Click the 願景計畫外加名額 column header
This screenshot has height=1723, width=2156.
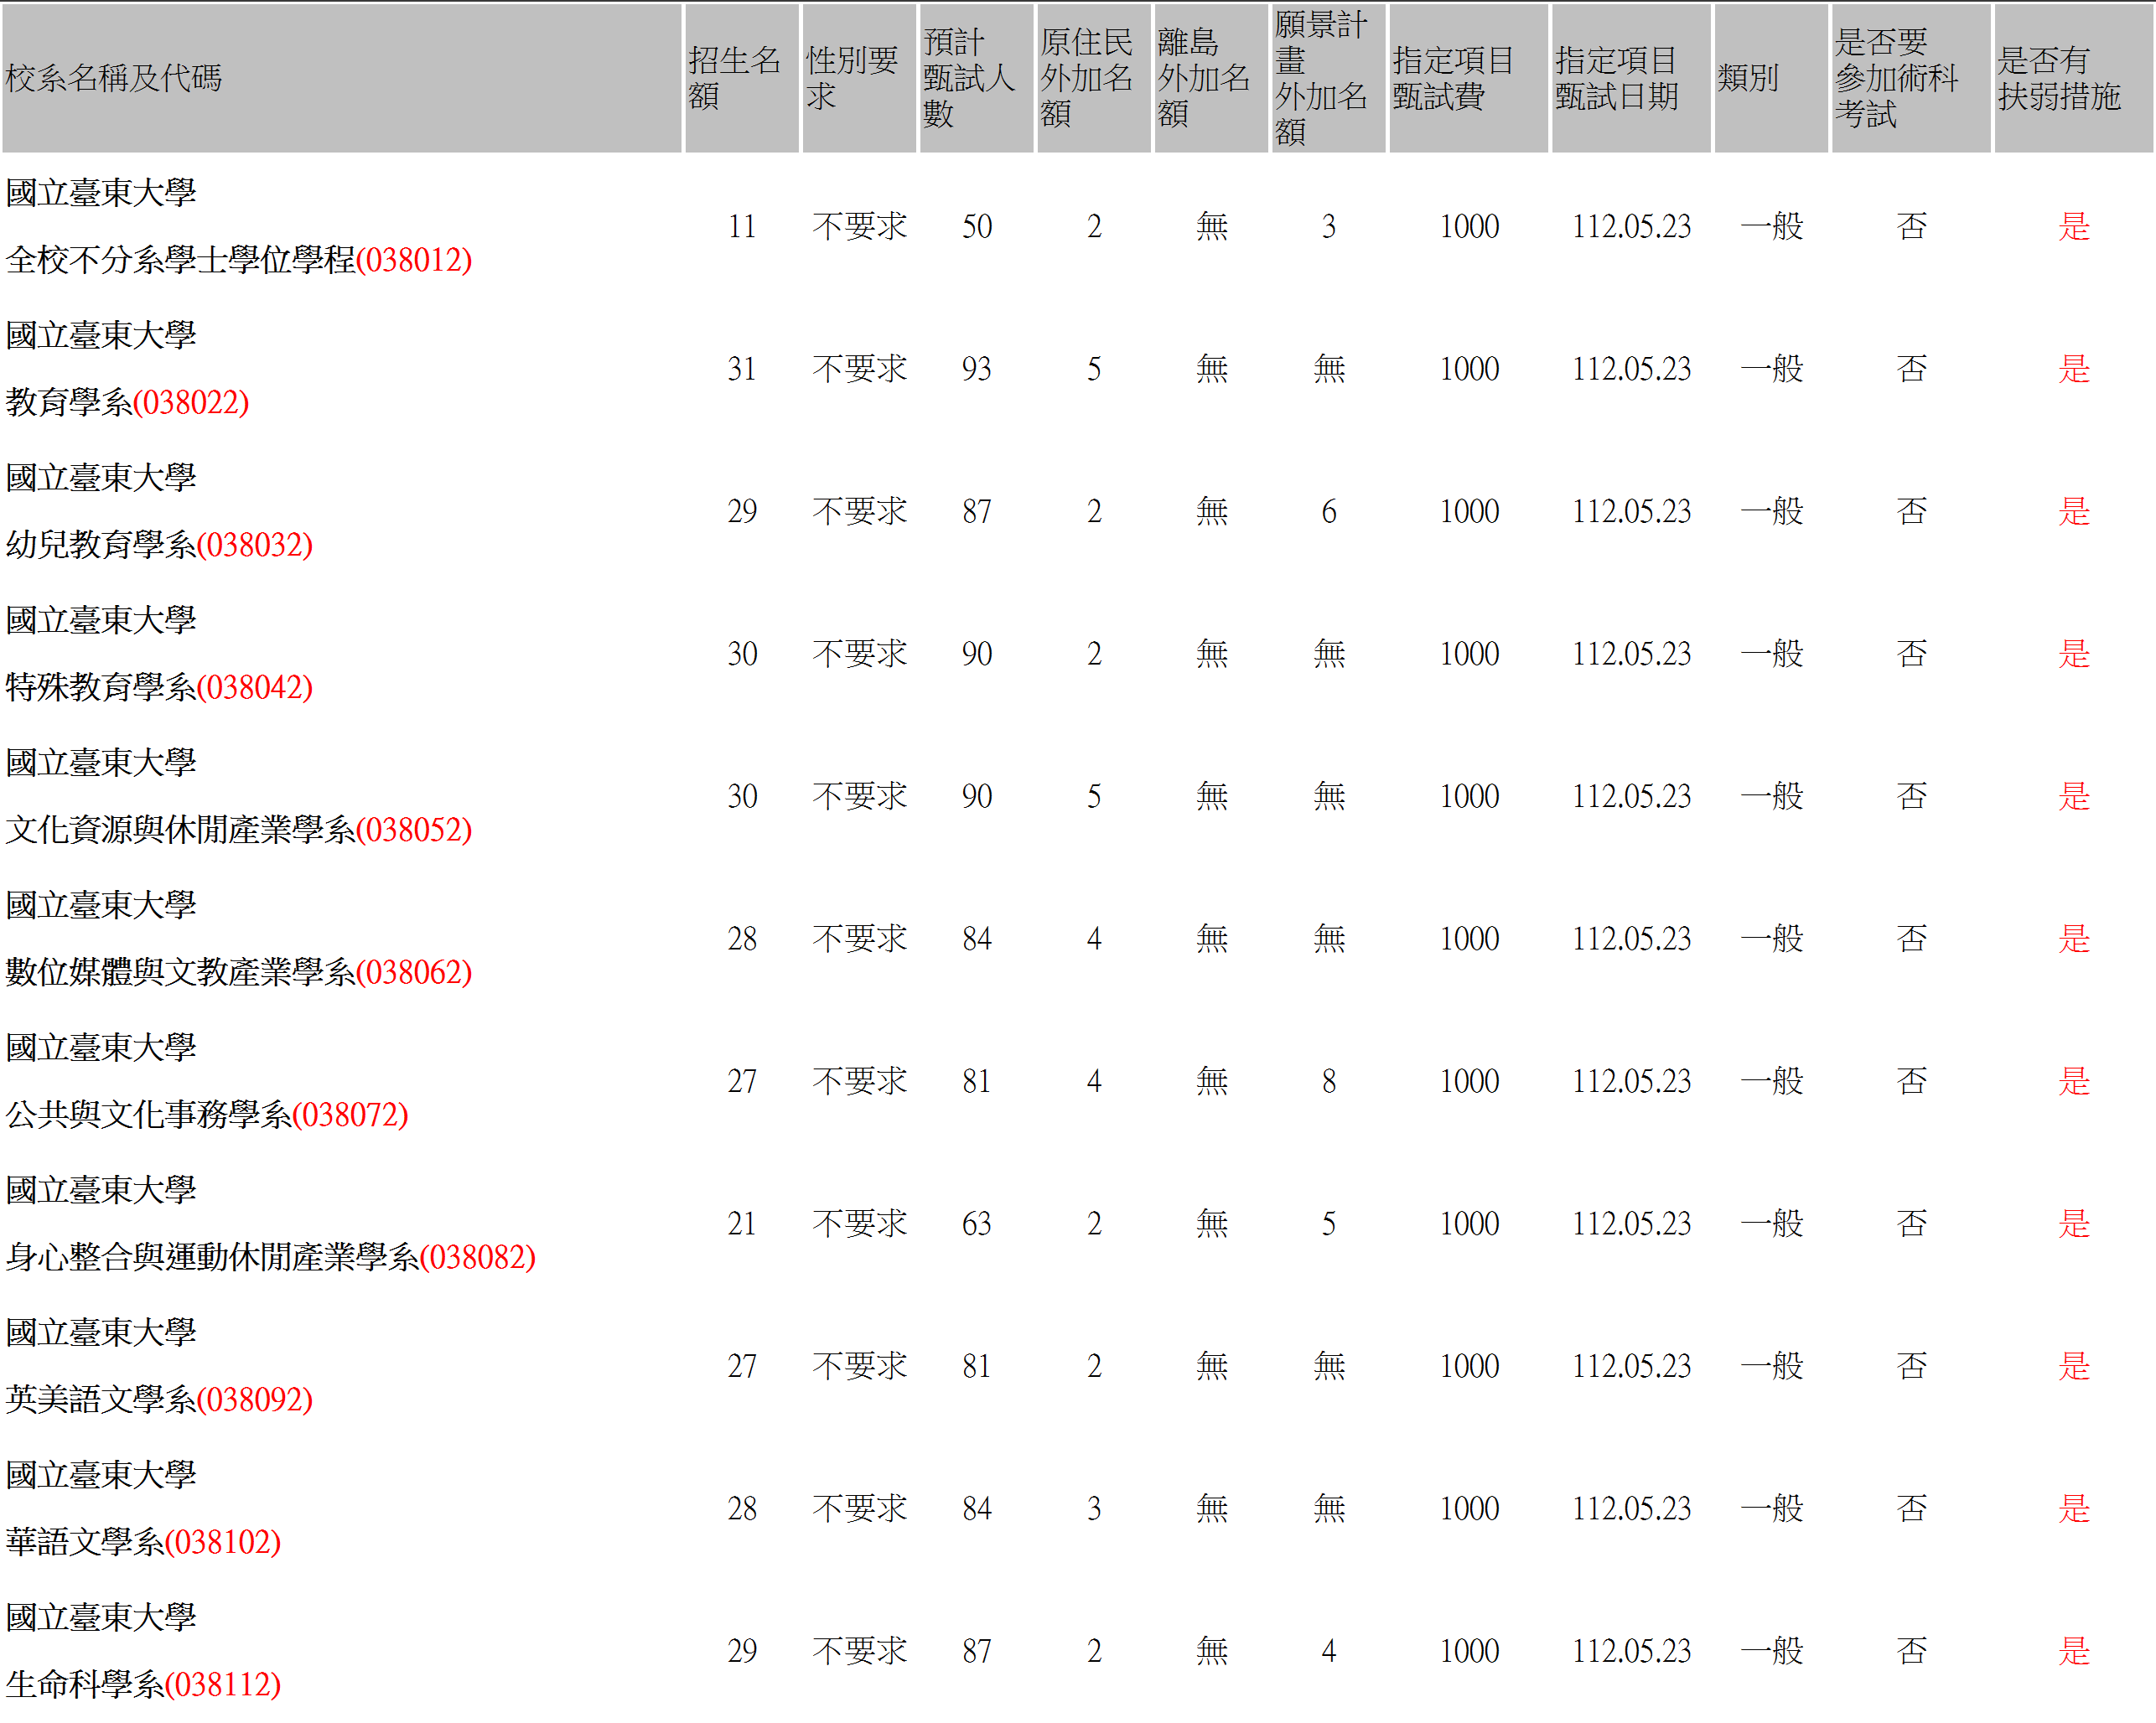tap(1328, 78)
